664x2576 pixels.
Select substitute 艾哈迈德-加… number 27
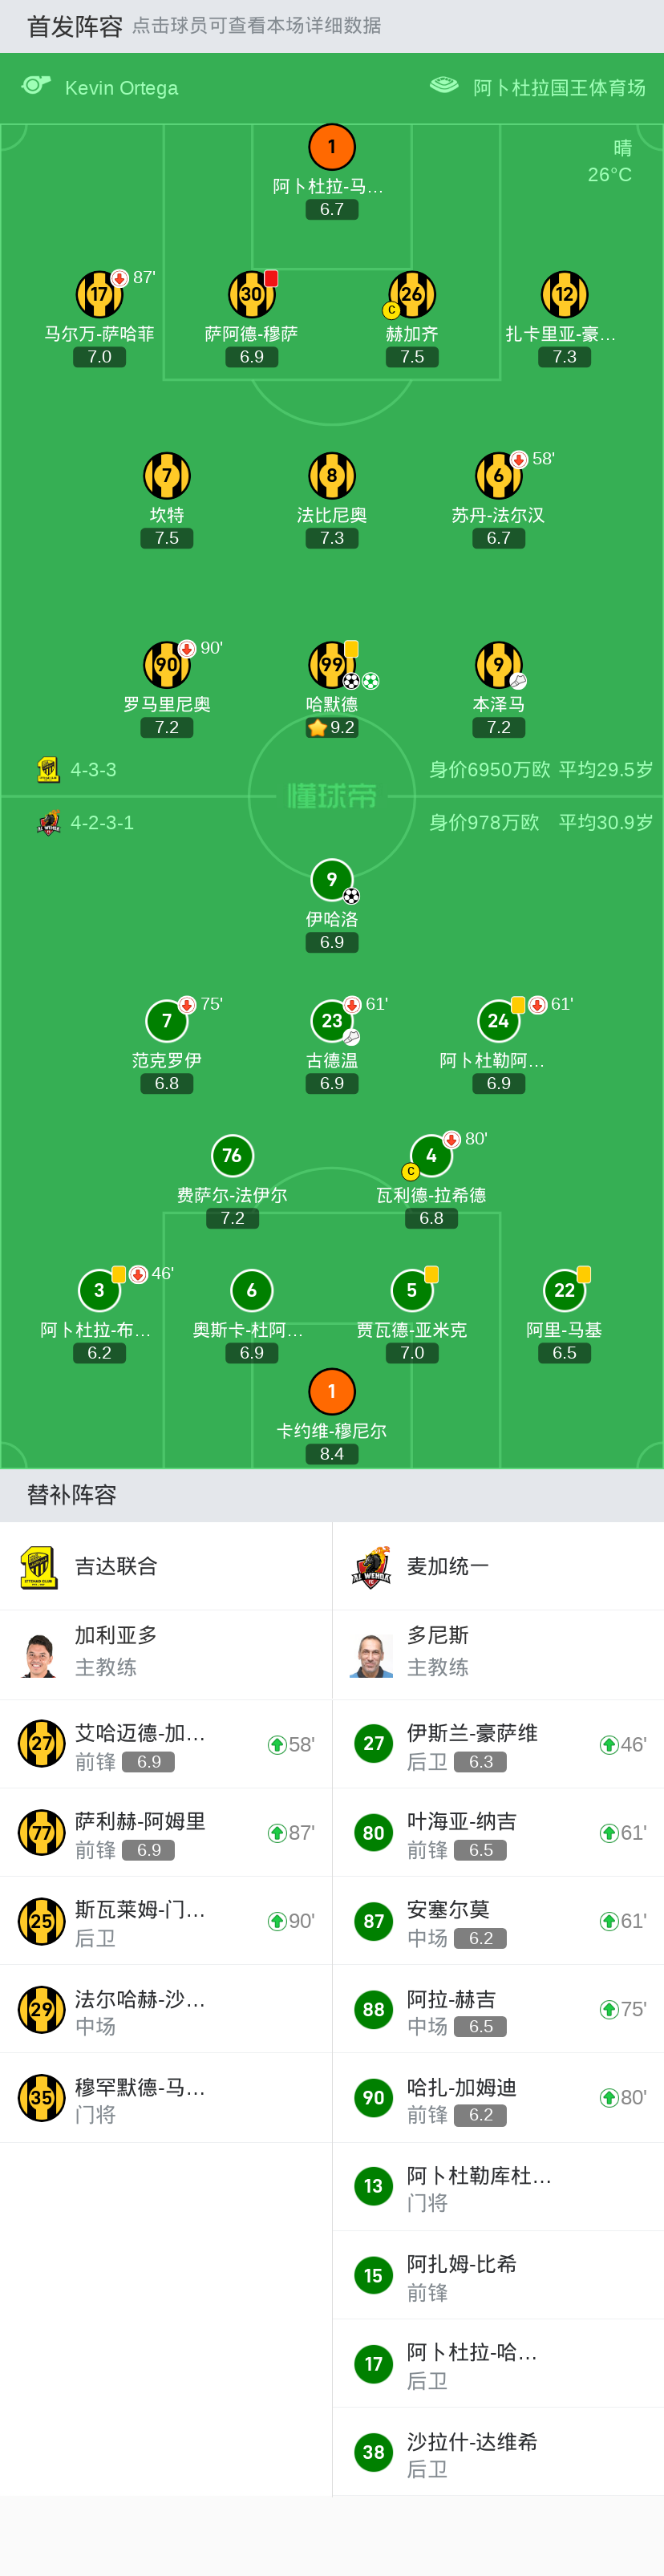(166, 1744)
